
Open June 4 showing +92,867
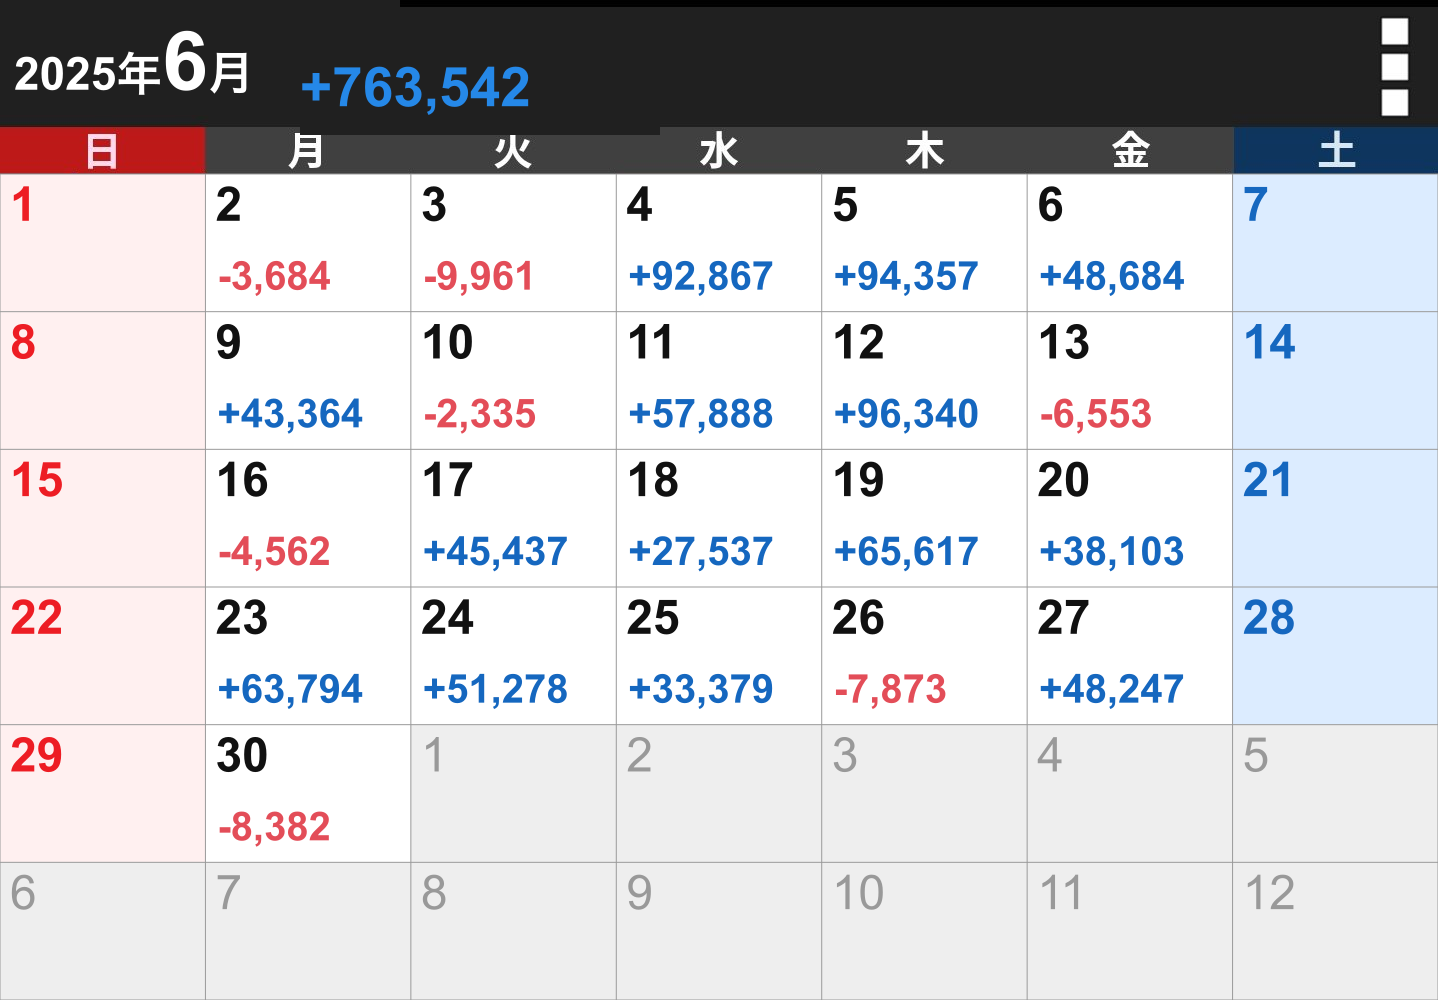pyautogui.click(x=719, y=243)
